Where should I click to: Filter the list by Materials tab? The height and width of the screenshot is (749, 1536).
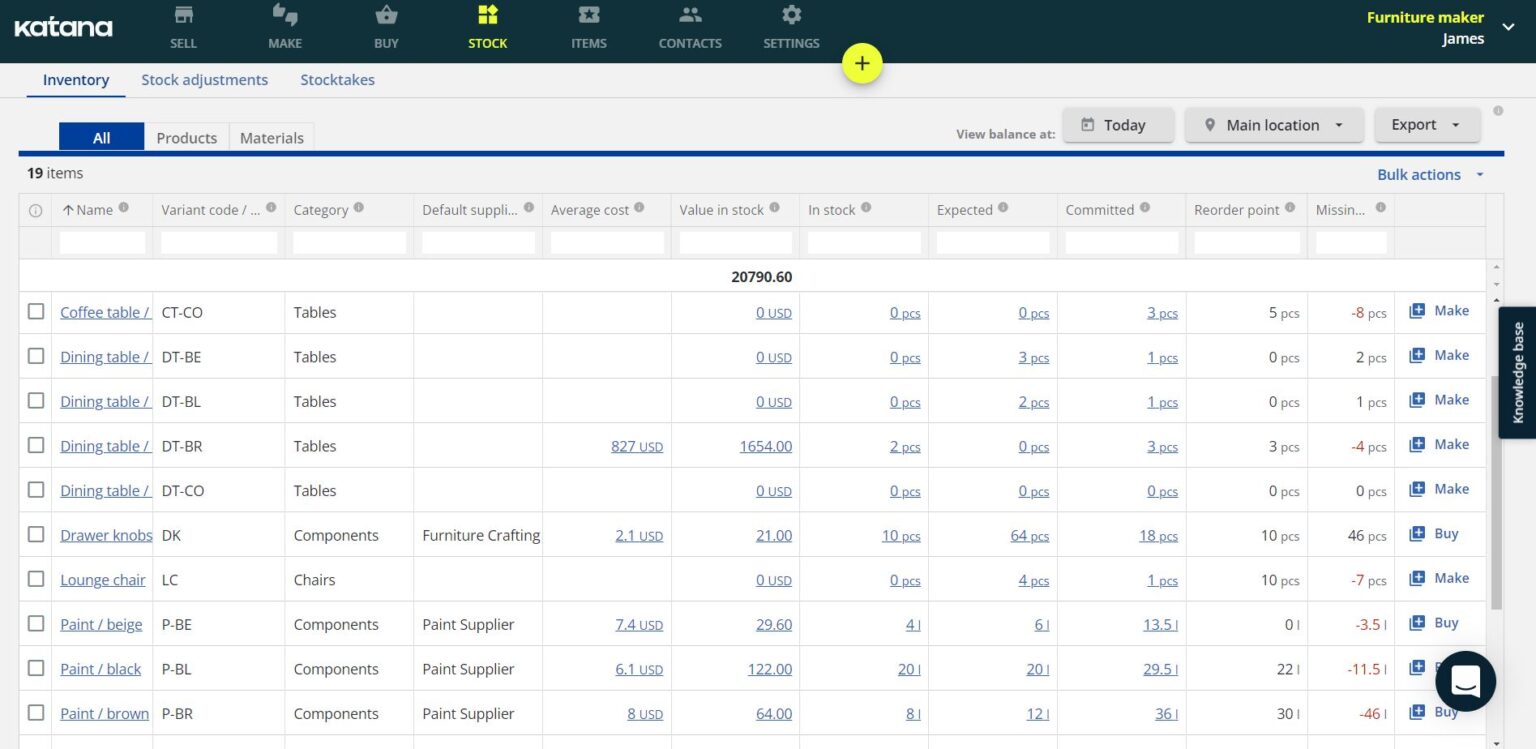[x=271, y=138]
